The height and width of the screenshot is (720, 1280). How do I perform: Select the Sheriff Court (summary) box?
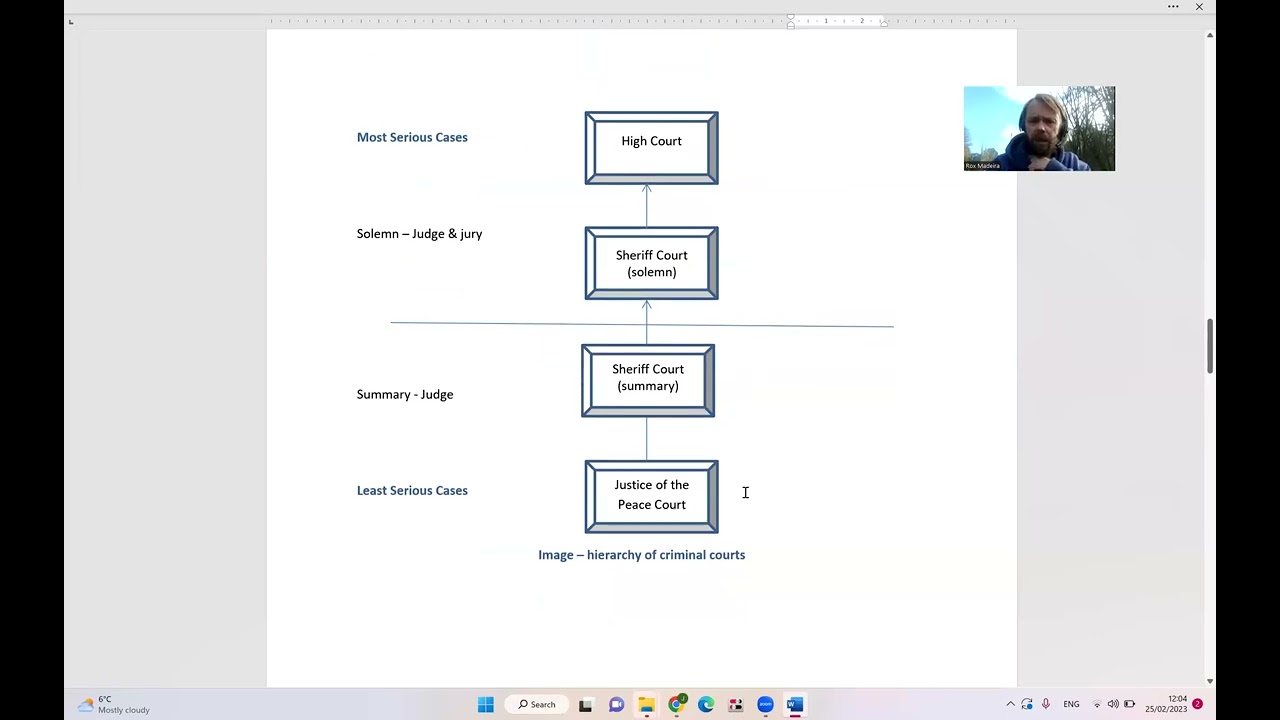(648, 381)
